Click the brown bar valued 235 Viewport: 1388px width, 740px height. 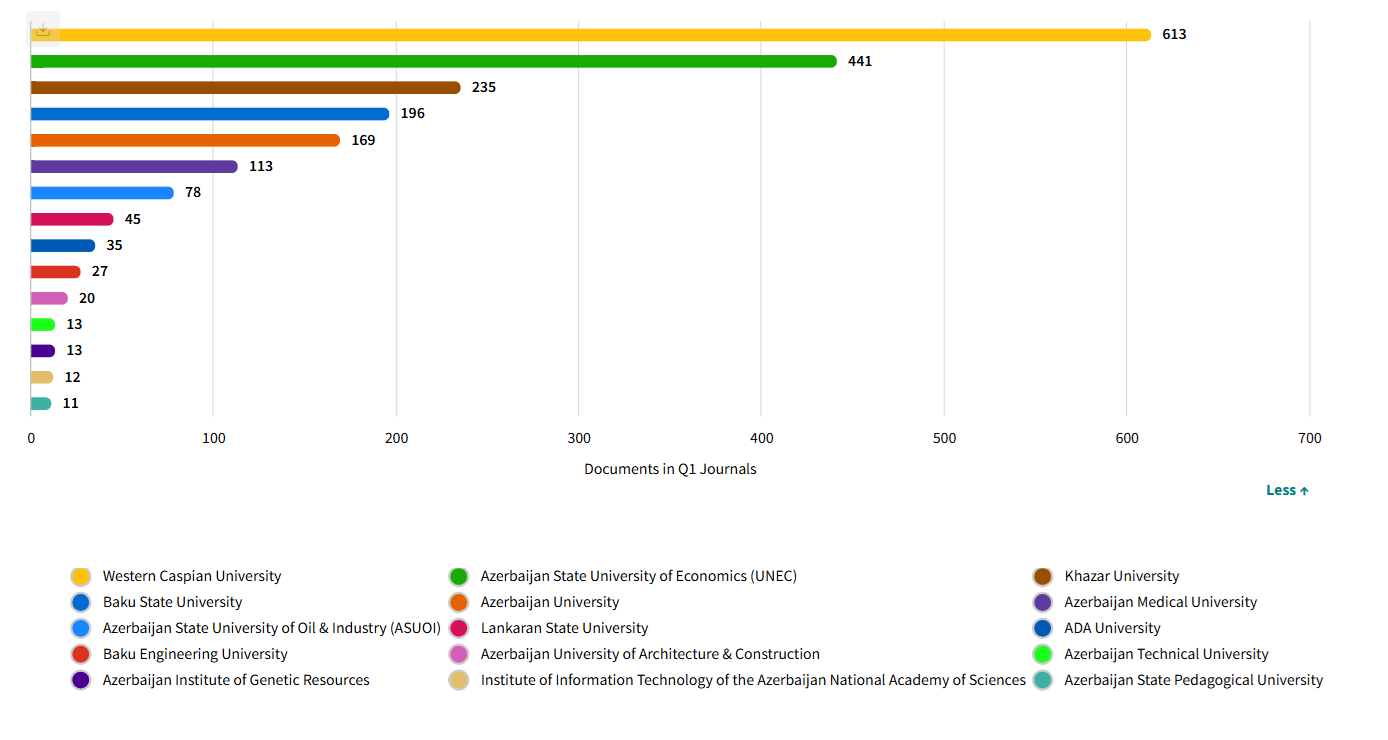click(x=245, y=88)
